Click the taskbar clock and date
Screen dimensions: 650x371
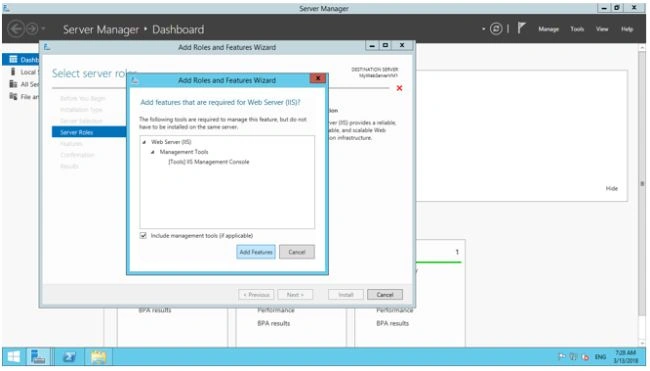click(x=626, y=357)
